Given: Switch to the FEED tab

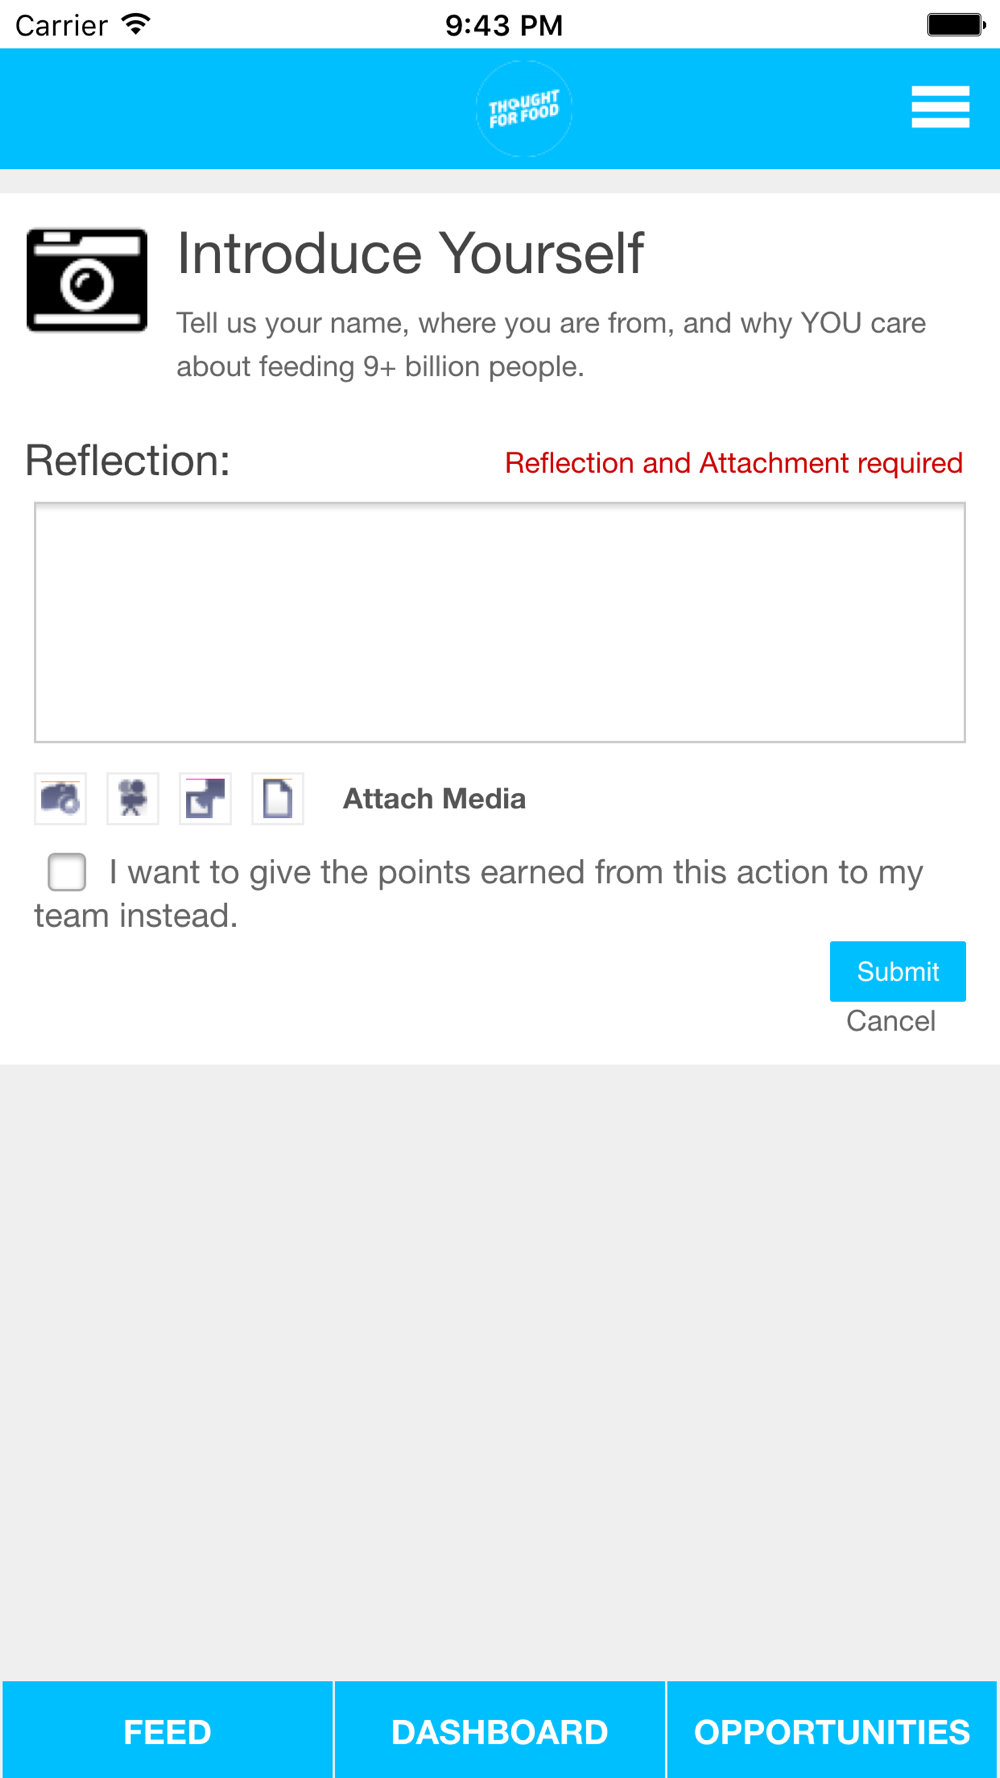Looking at the screenshot, I should pyautogui.click(x=167, y=1730).
